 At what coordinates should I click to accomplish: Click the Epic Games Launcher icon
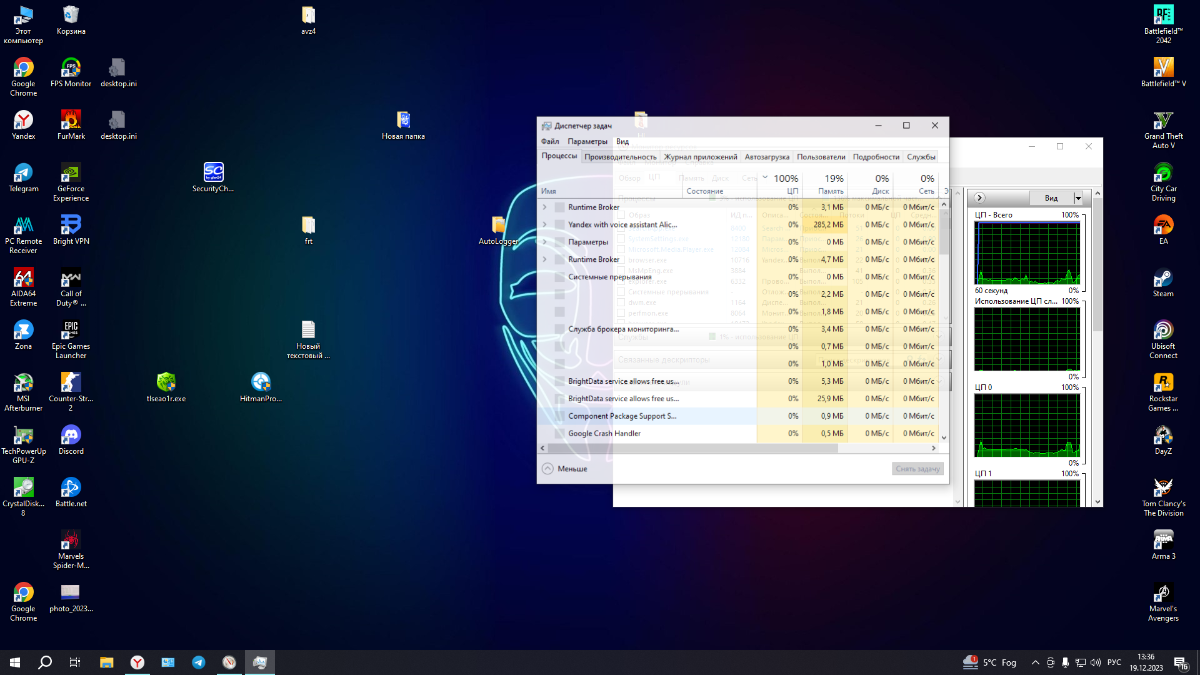pyautogui.click(x=71, y=330)
